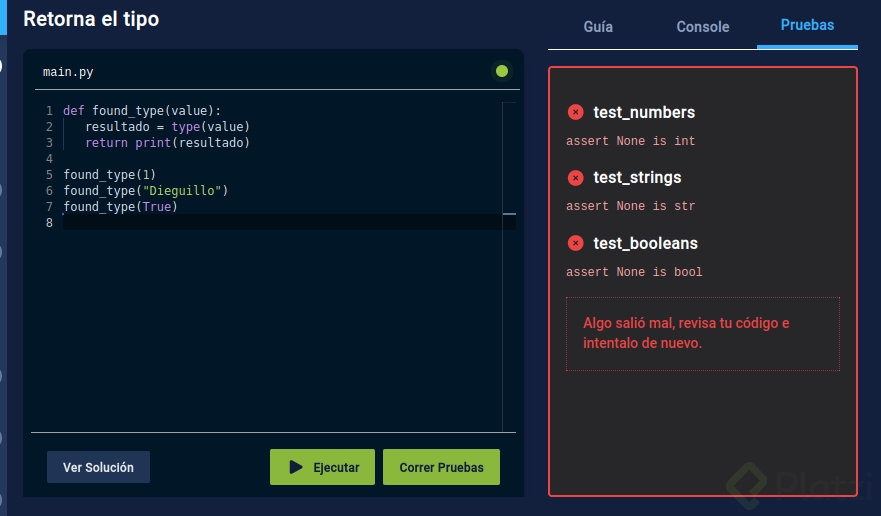Click the "Algo salió mal" error box
881x516 pixels.
coord(702,333)
